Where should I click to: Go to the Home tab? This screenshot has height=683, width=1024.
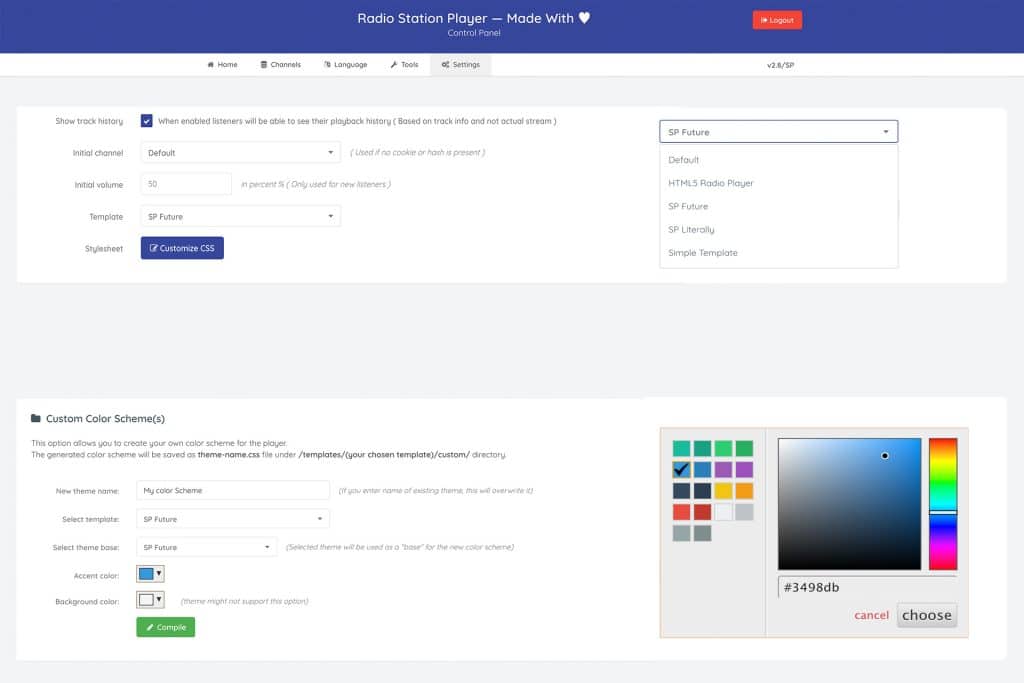click(x=222, y=65)
